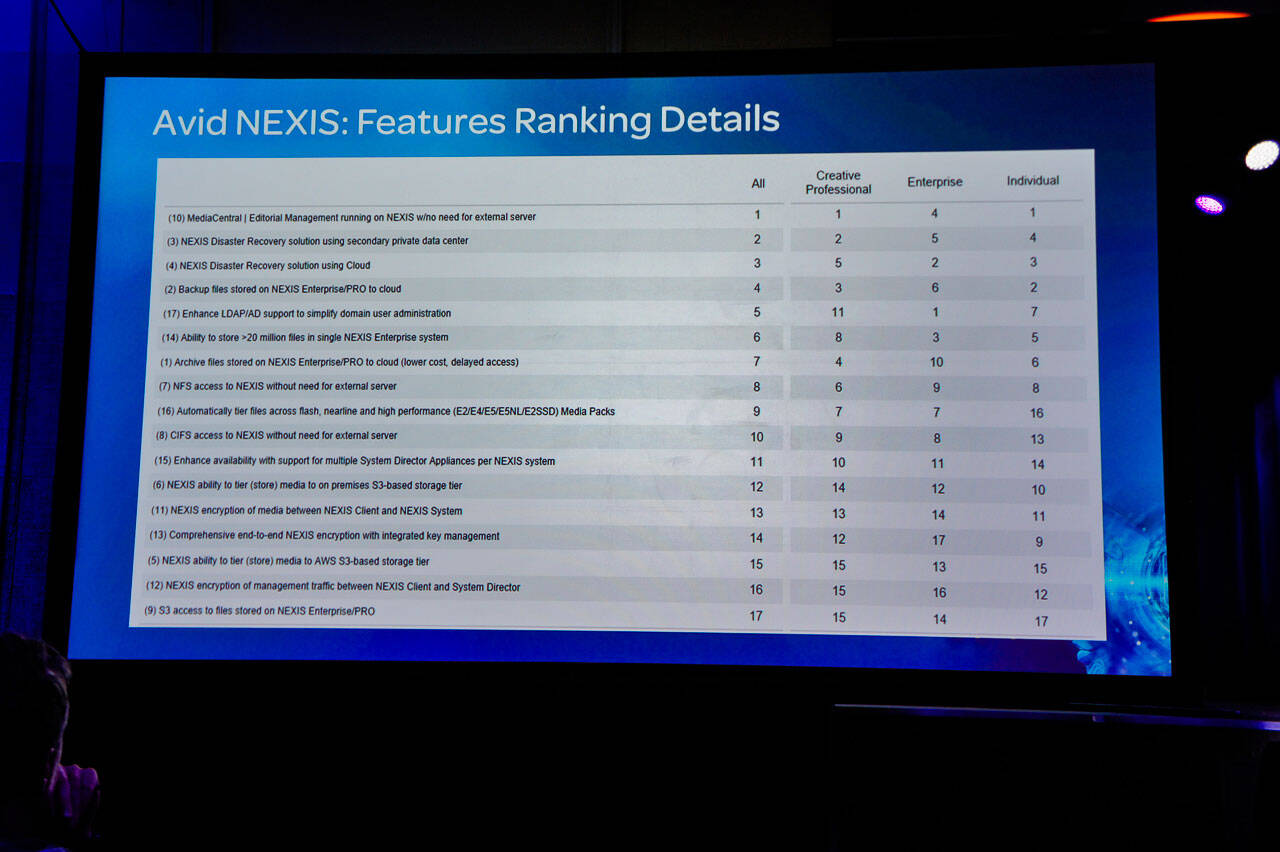Select the 'Enterprise' column header
1280x852 pixels.
pos(935,182)
